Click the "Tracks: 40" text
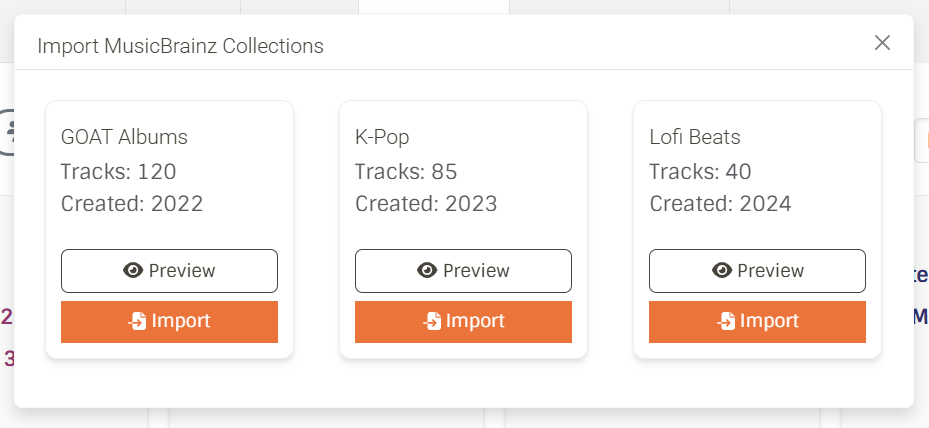The width and height of the screenshot is (929, 428). pyautogui.click(x=700, y=171)
